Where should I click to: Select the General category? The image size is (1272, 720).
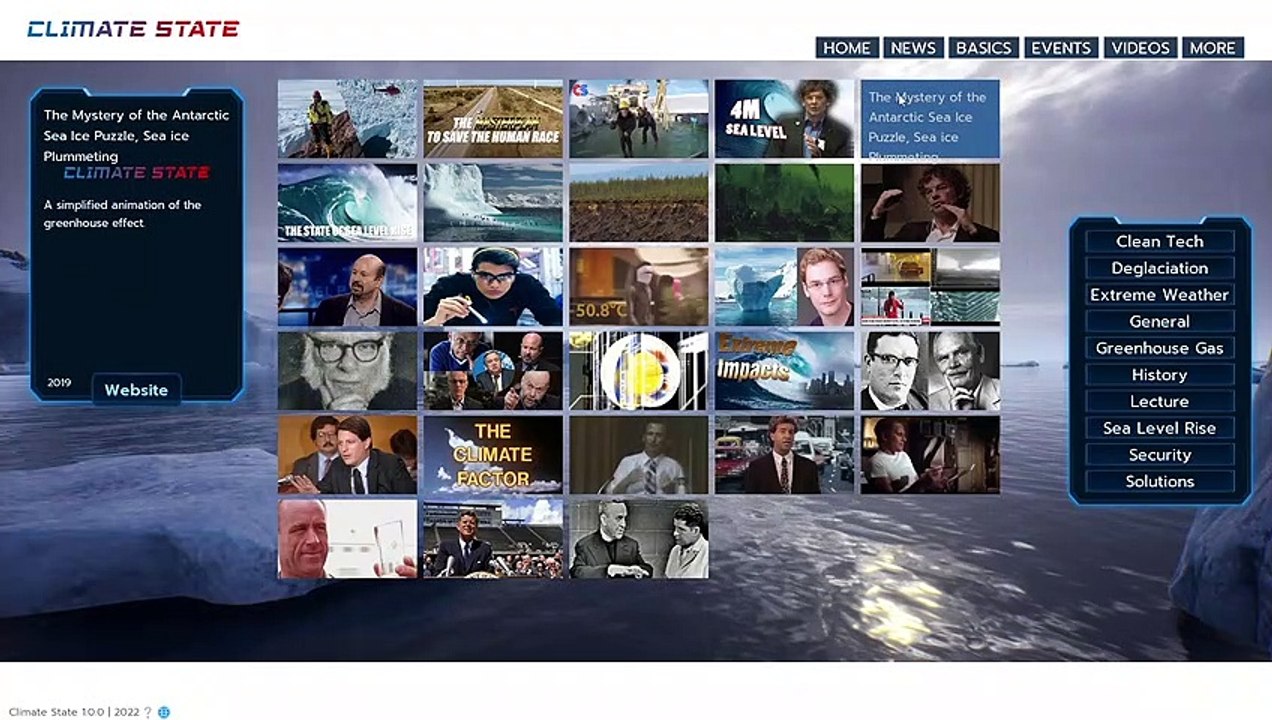click(1160, 321)
